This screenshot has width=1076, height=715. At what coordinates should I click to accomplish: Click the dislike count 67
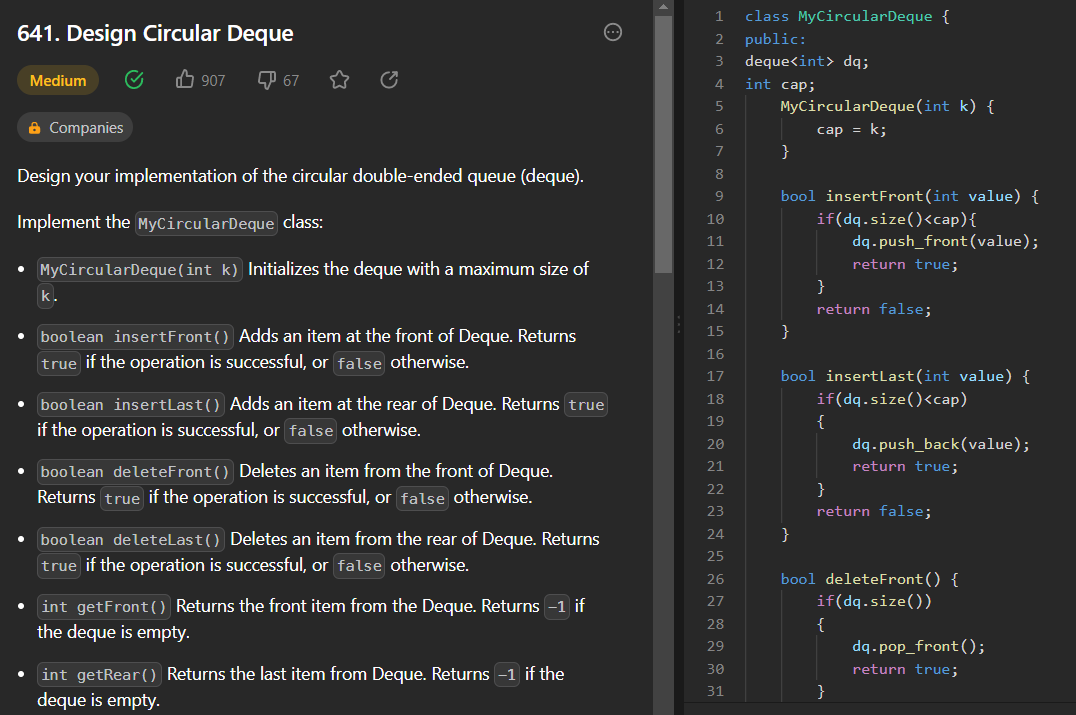coord(291,81)
